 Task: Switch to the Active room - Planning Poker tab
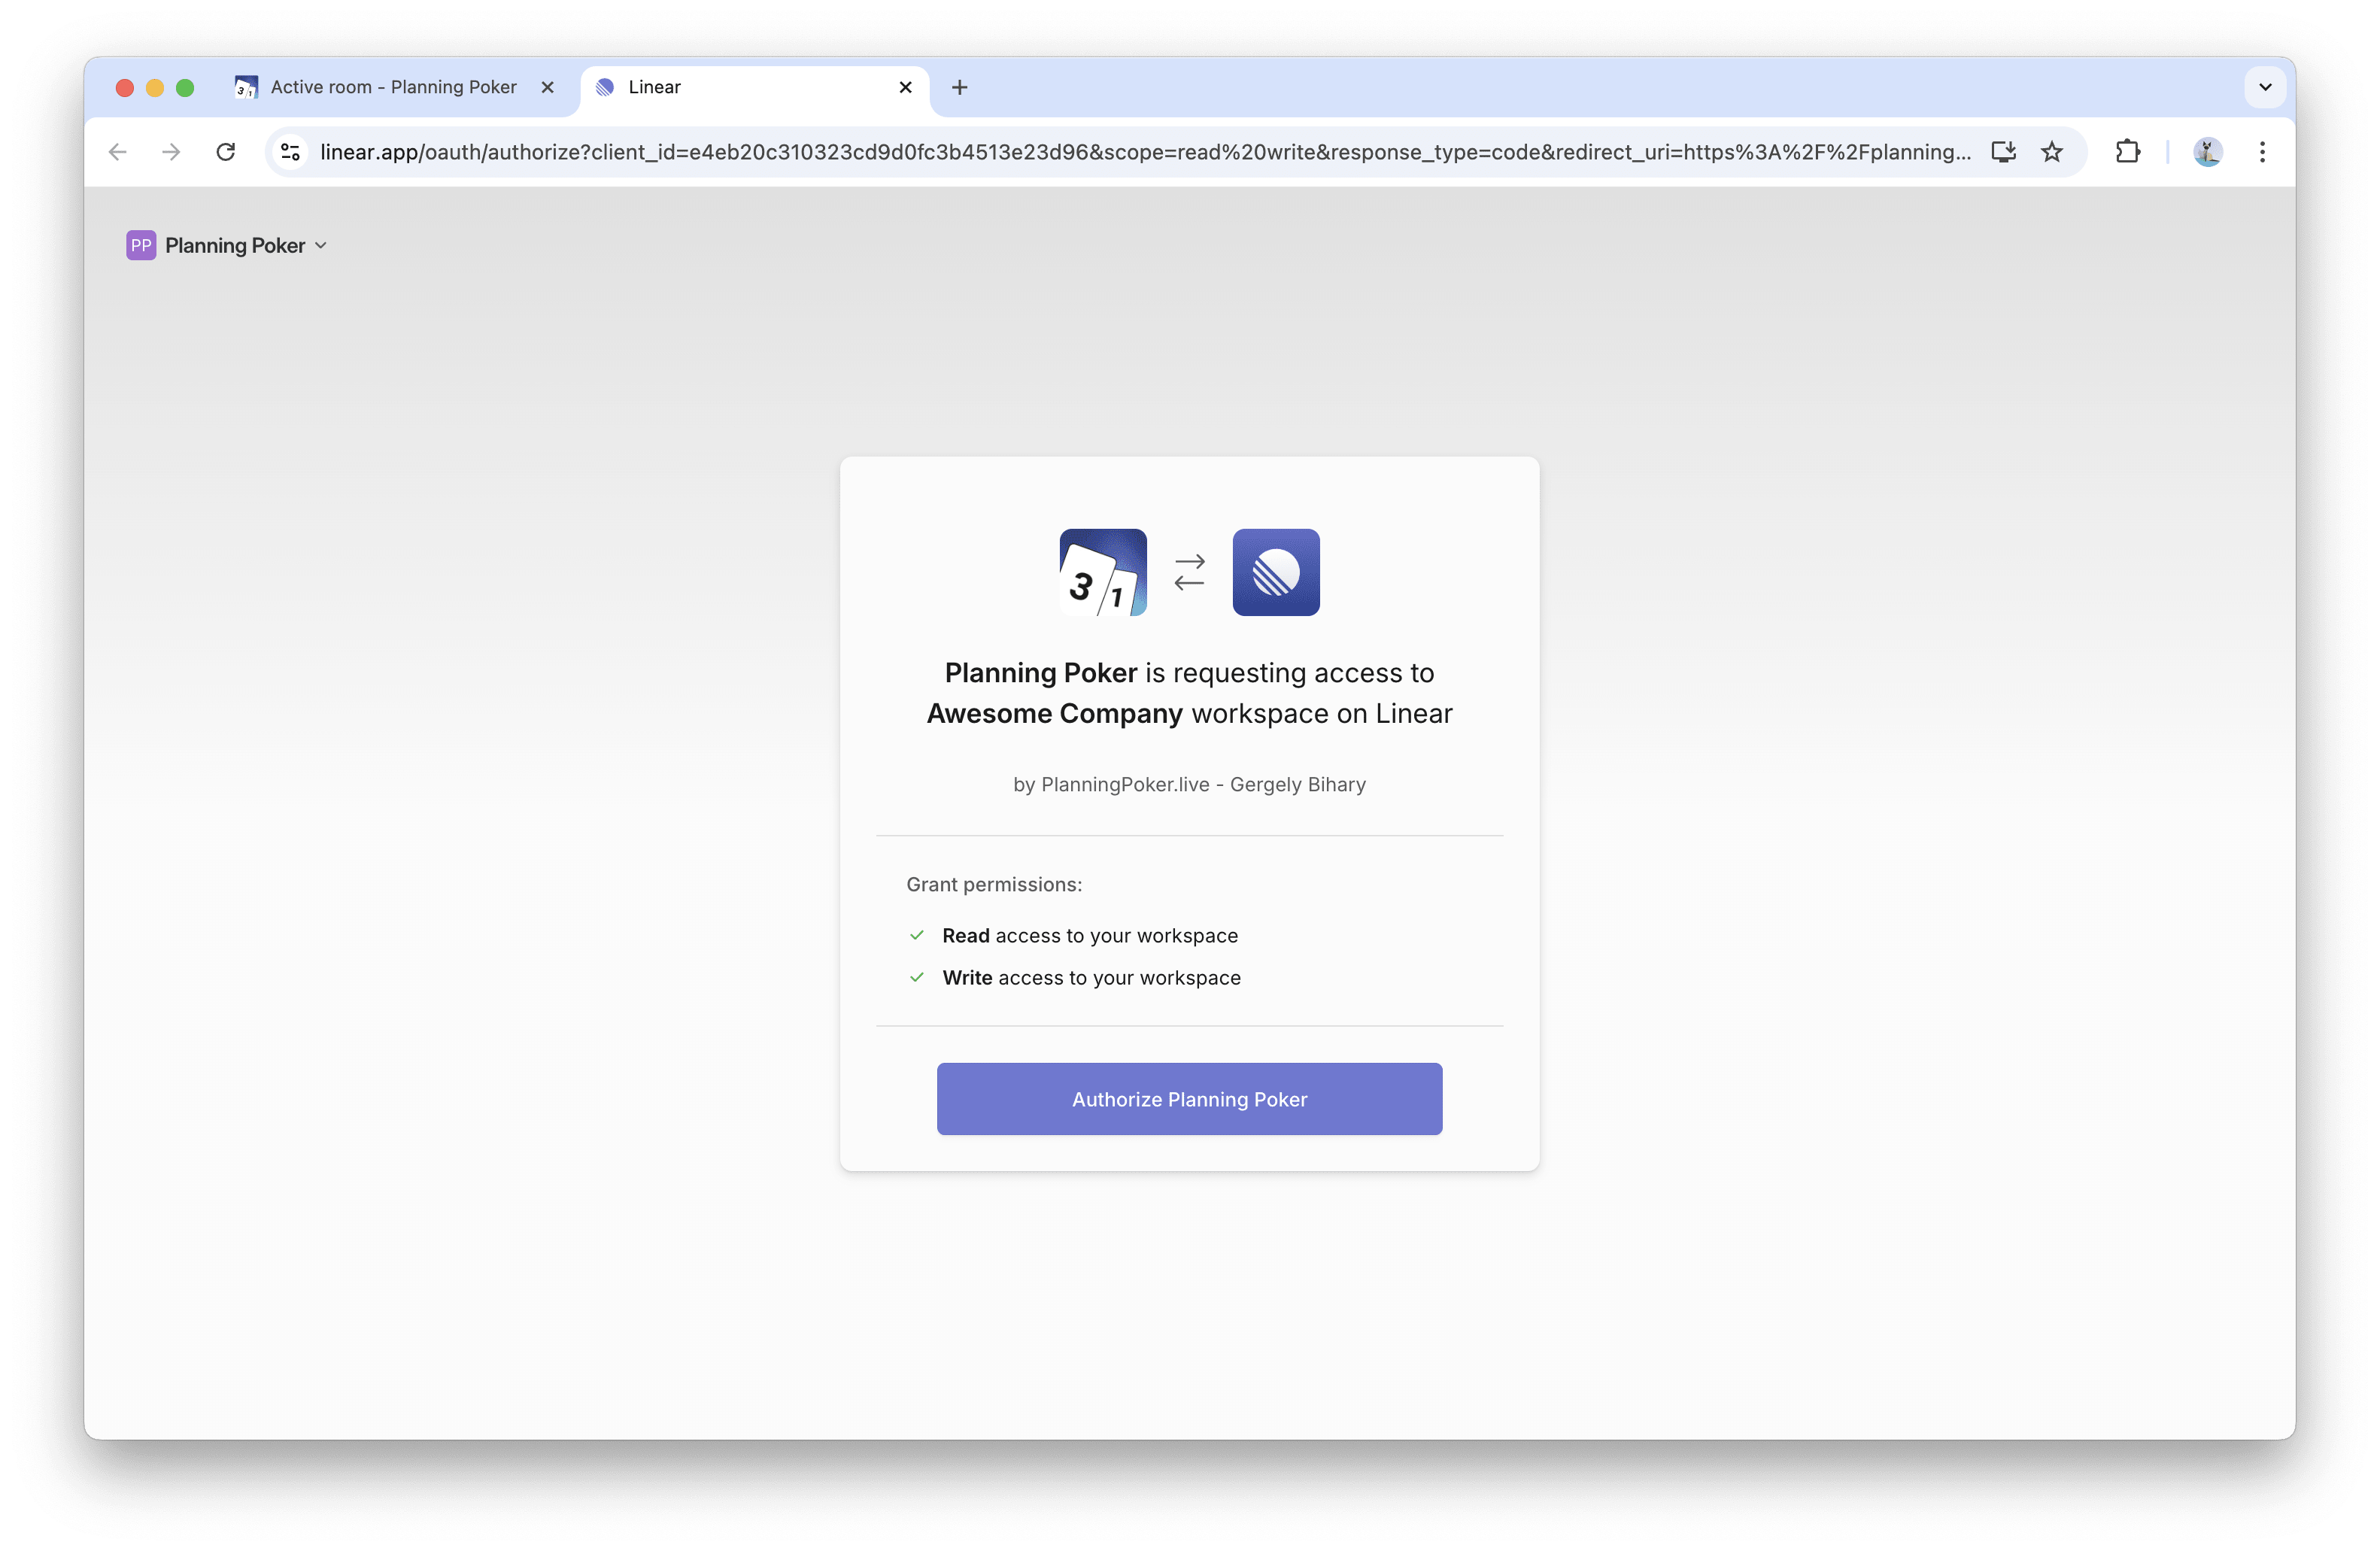coord(393,87)
